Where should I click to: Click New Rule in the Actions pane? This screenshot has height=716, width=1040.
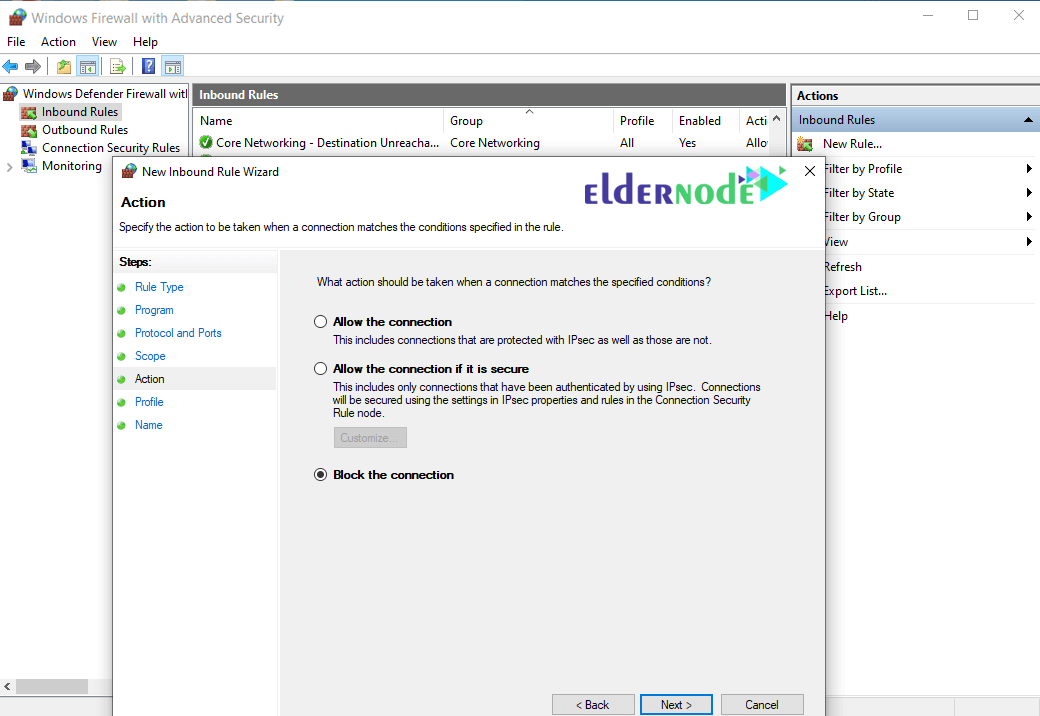tap(850, 143)
